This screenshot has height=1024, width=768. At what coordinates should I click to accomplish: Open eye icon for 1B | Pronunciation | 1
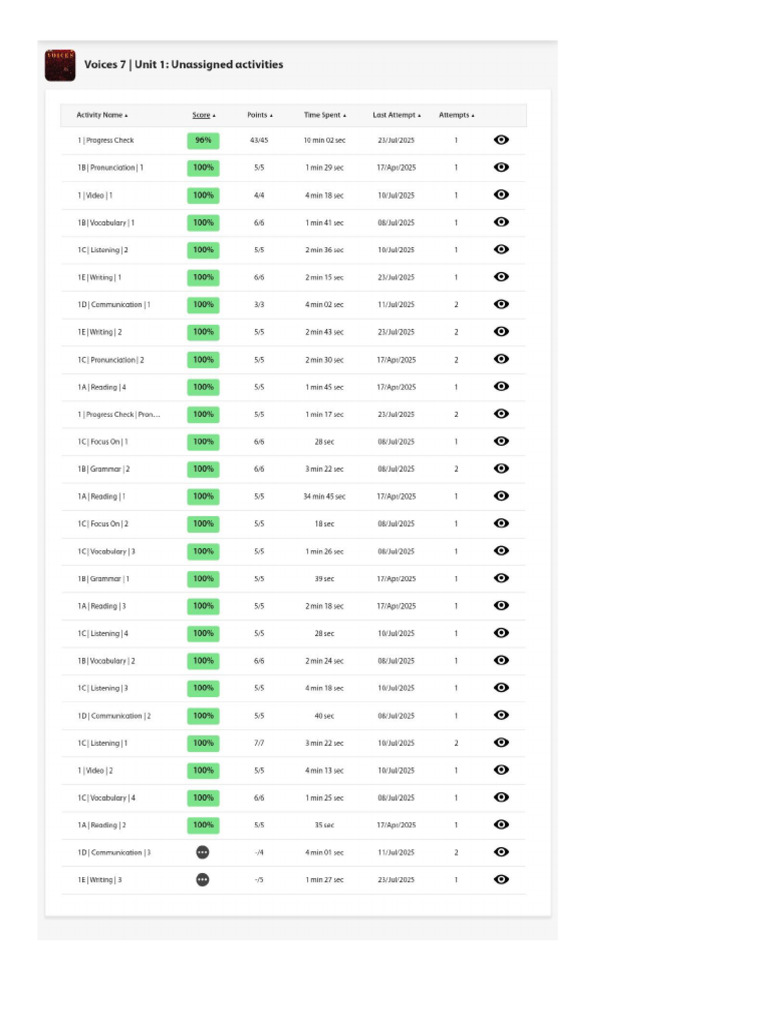(501, 167)
